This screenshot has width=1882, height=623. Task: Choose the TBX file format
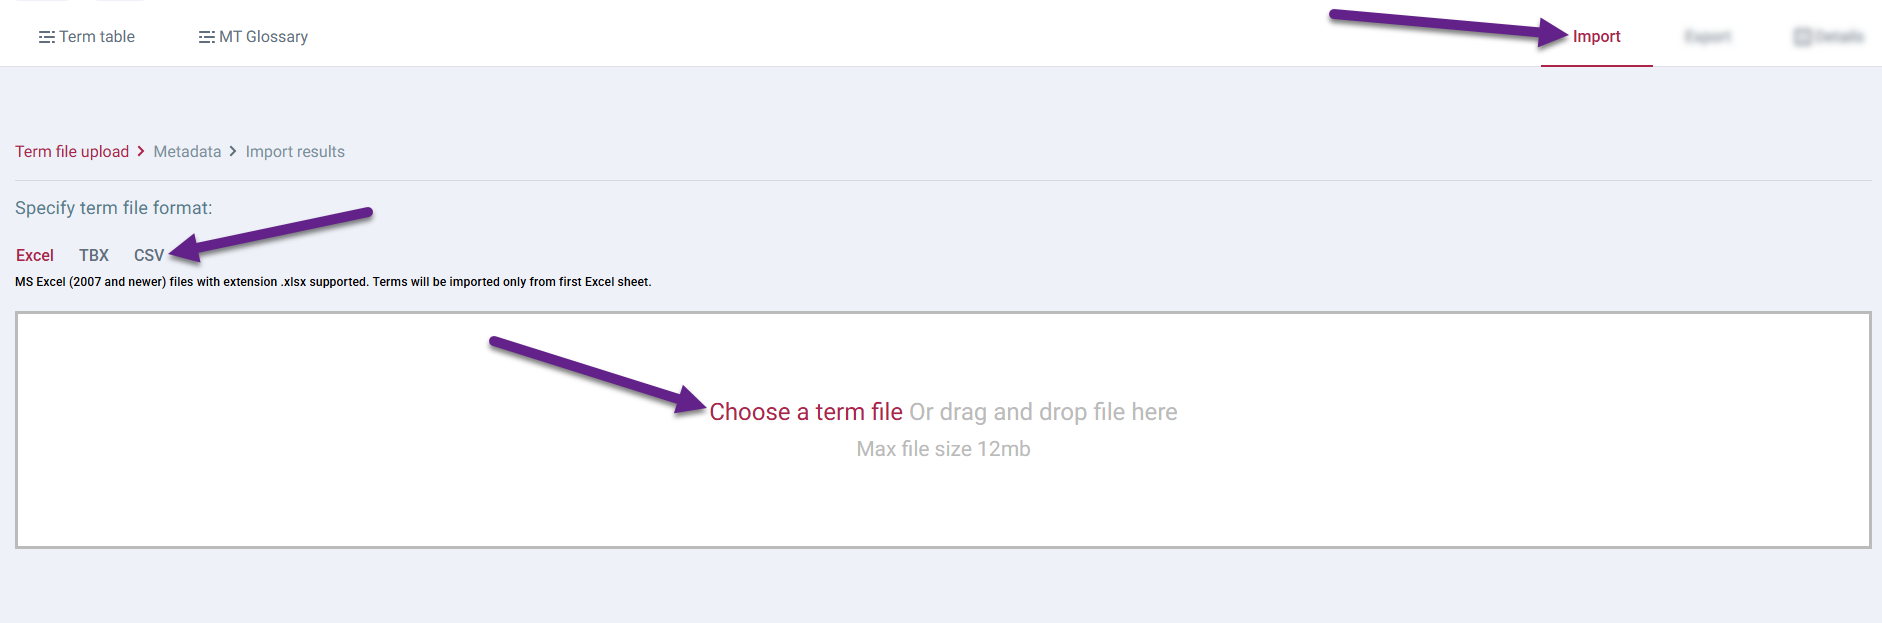tap(93, 255)
